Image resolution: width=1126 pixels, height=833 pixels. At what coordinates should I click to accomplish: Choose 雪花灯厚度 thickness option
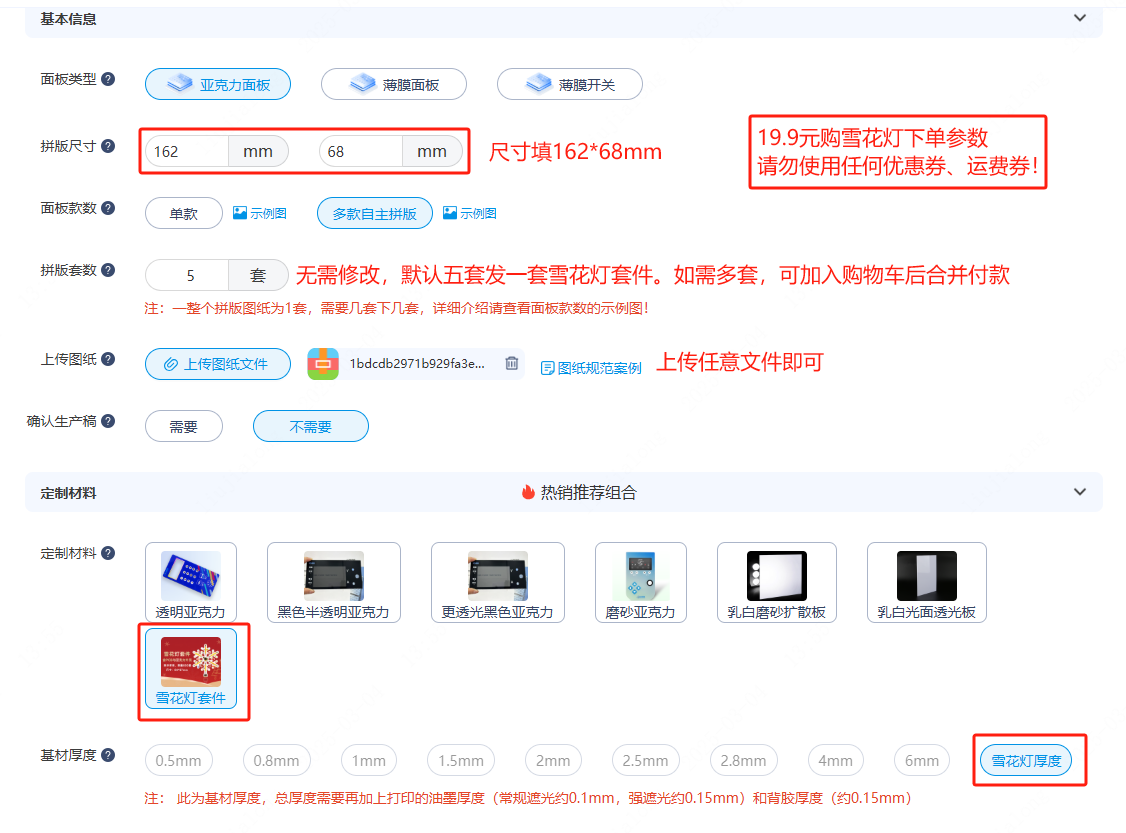point(1025,761)
